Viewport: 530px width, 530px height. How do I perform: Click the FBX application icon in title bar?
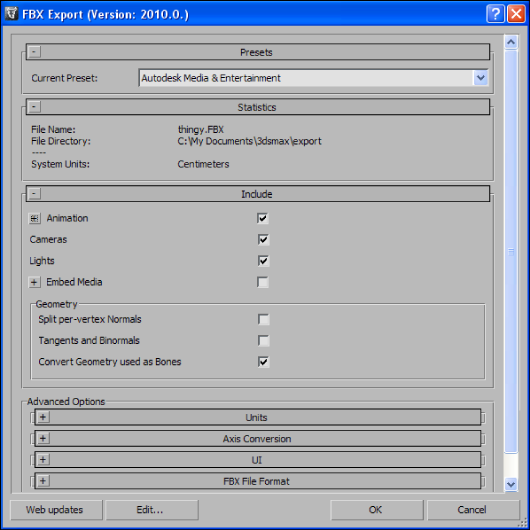point(11,14)
